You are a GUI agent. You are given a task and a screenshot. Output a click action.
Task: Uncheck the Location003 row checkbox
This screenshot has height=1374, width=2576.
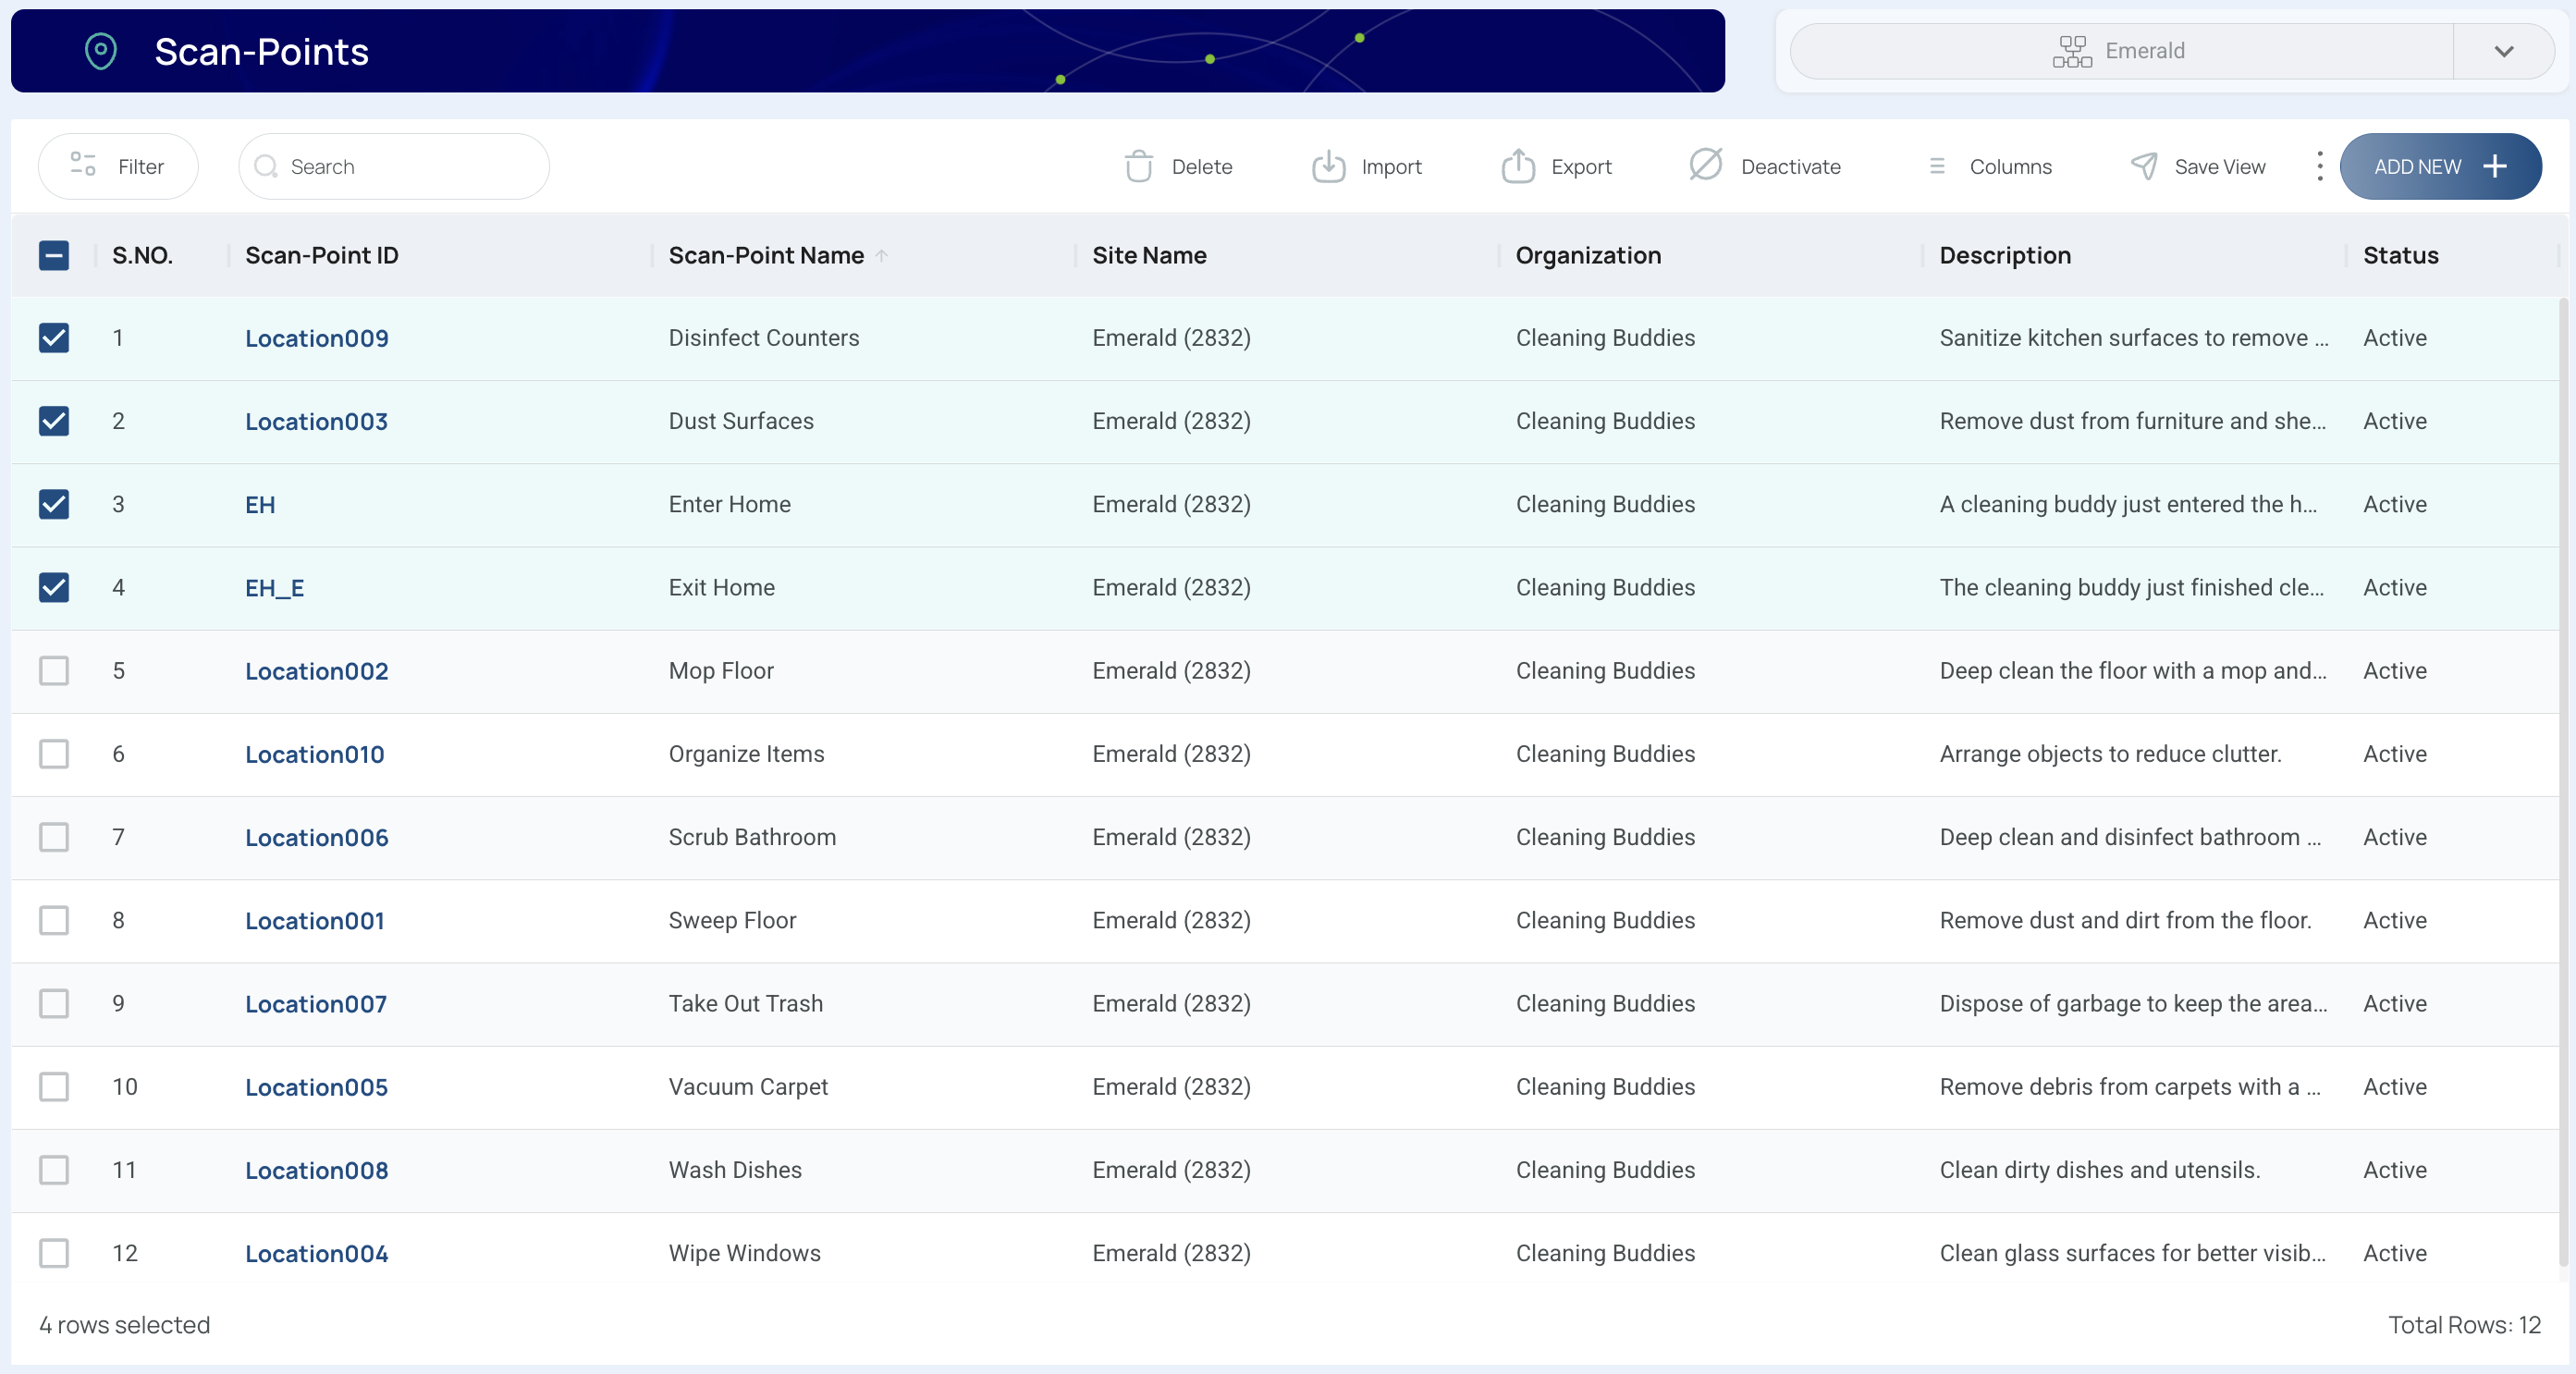[x=54, y=421]
